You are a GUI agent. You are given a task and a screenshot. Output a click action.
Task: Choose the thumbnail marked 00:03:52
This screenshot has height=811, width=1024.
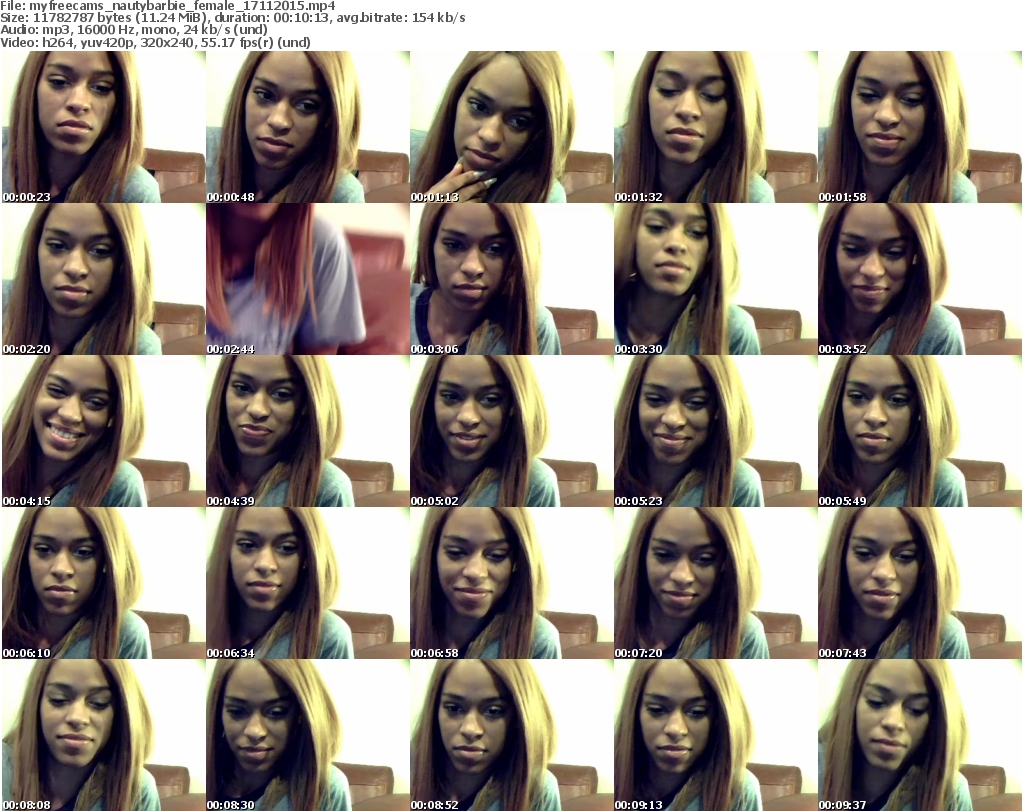tap(920, 279)
